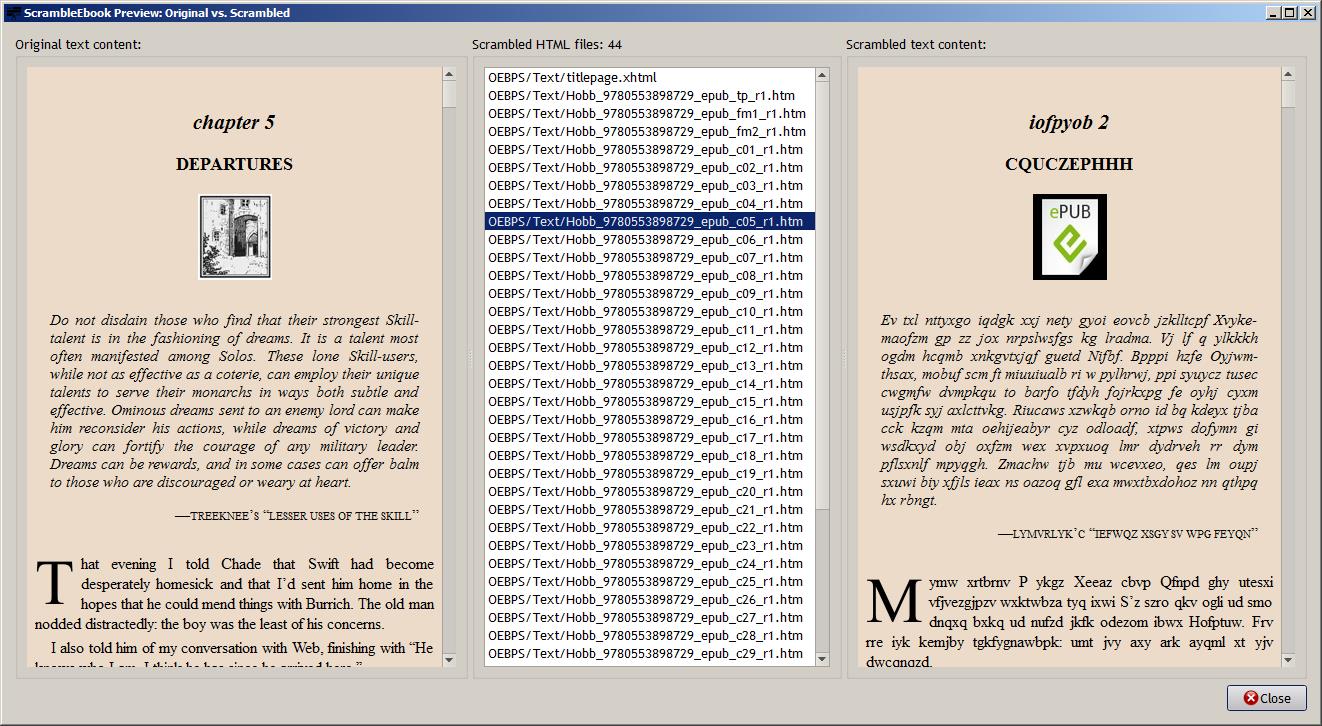Minimize the ScrambleEbook Preview window
This screenshot has width=1322, height=726.
click(1273, 13)
